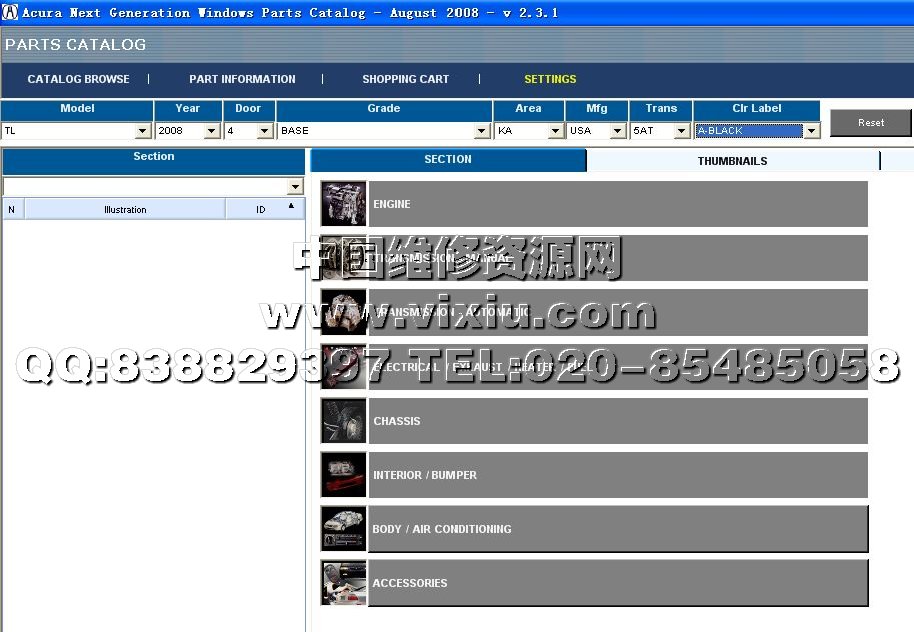The width and height of the screenshot is (914, 632).
Task: Select the Accessories section thumbnail icon
Action: [x=343, y=583]
